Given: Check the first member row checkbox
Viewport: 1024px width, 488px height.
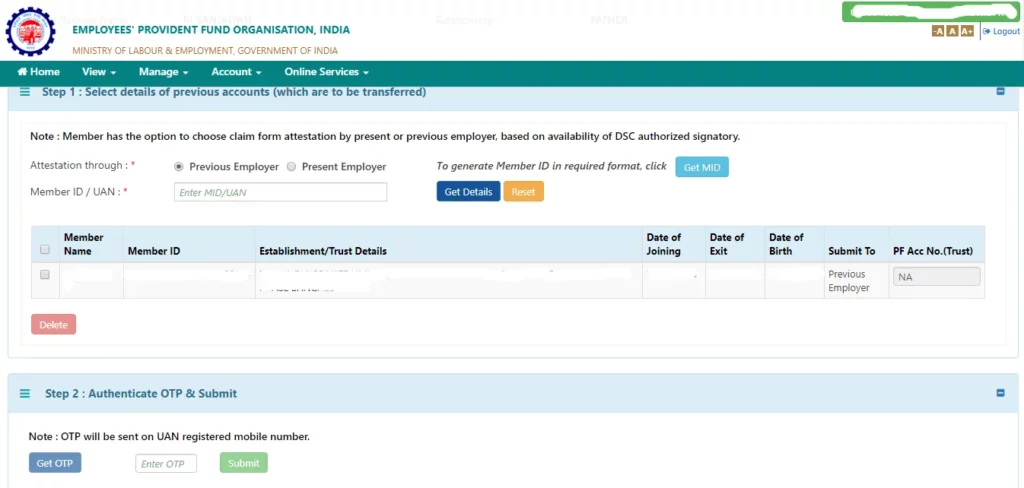Looking at the screenshot, I should (44, 274).
